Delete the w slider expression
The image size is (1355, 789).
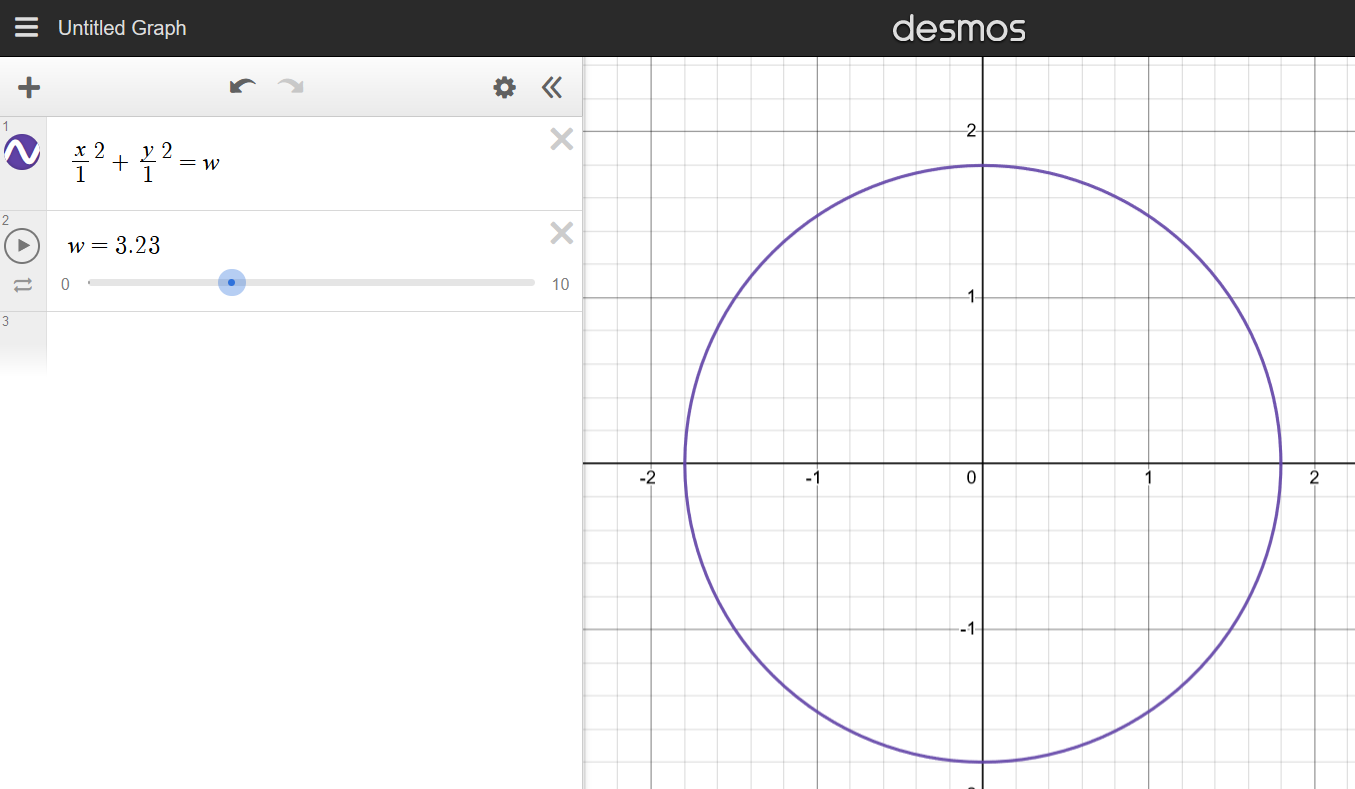(562, 233)
